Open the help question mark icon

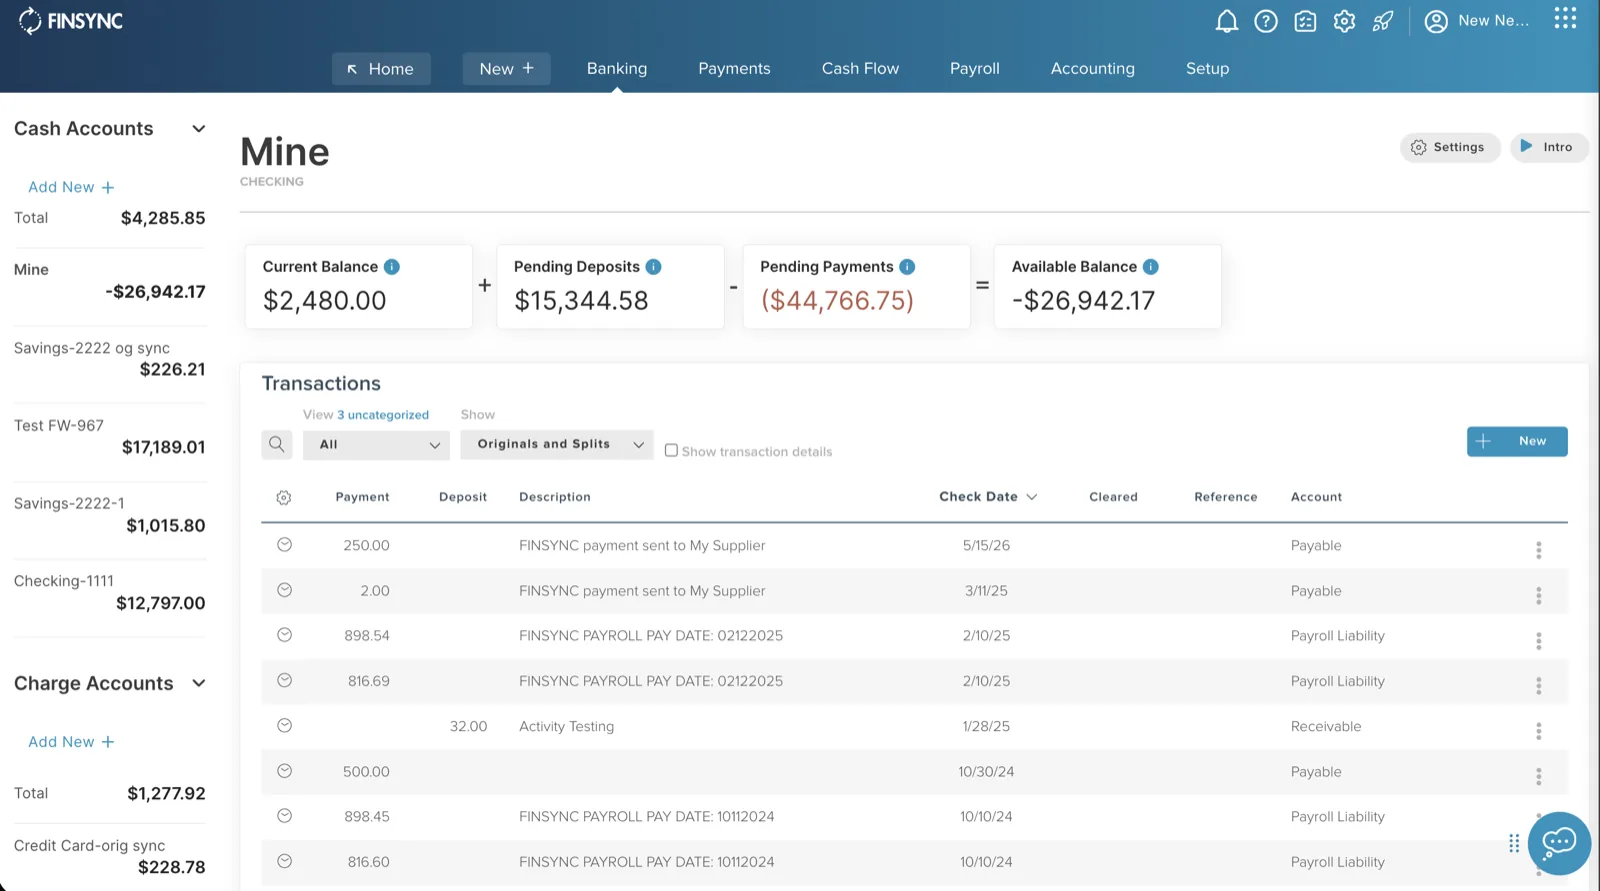[1266, 21]
